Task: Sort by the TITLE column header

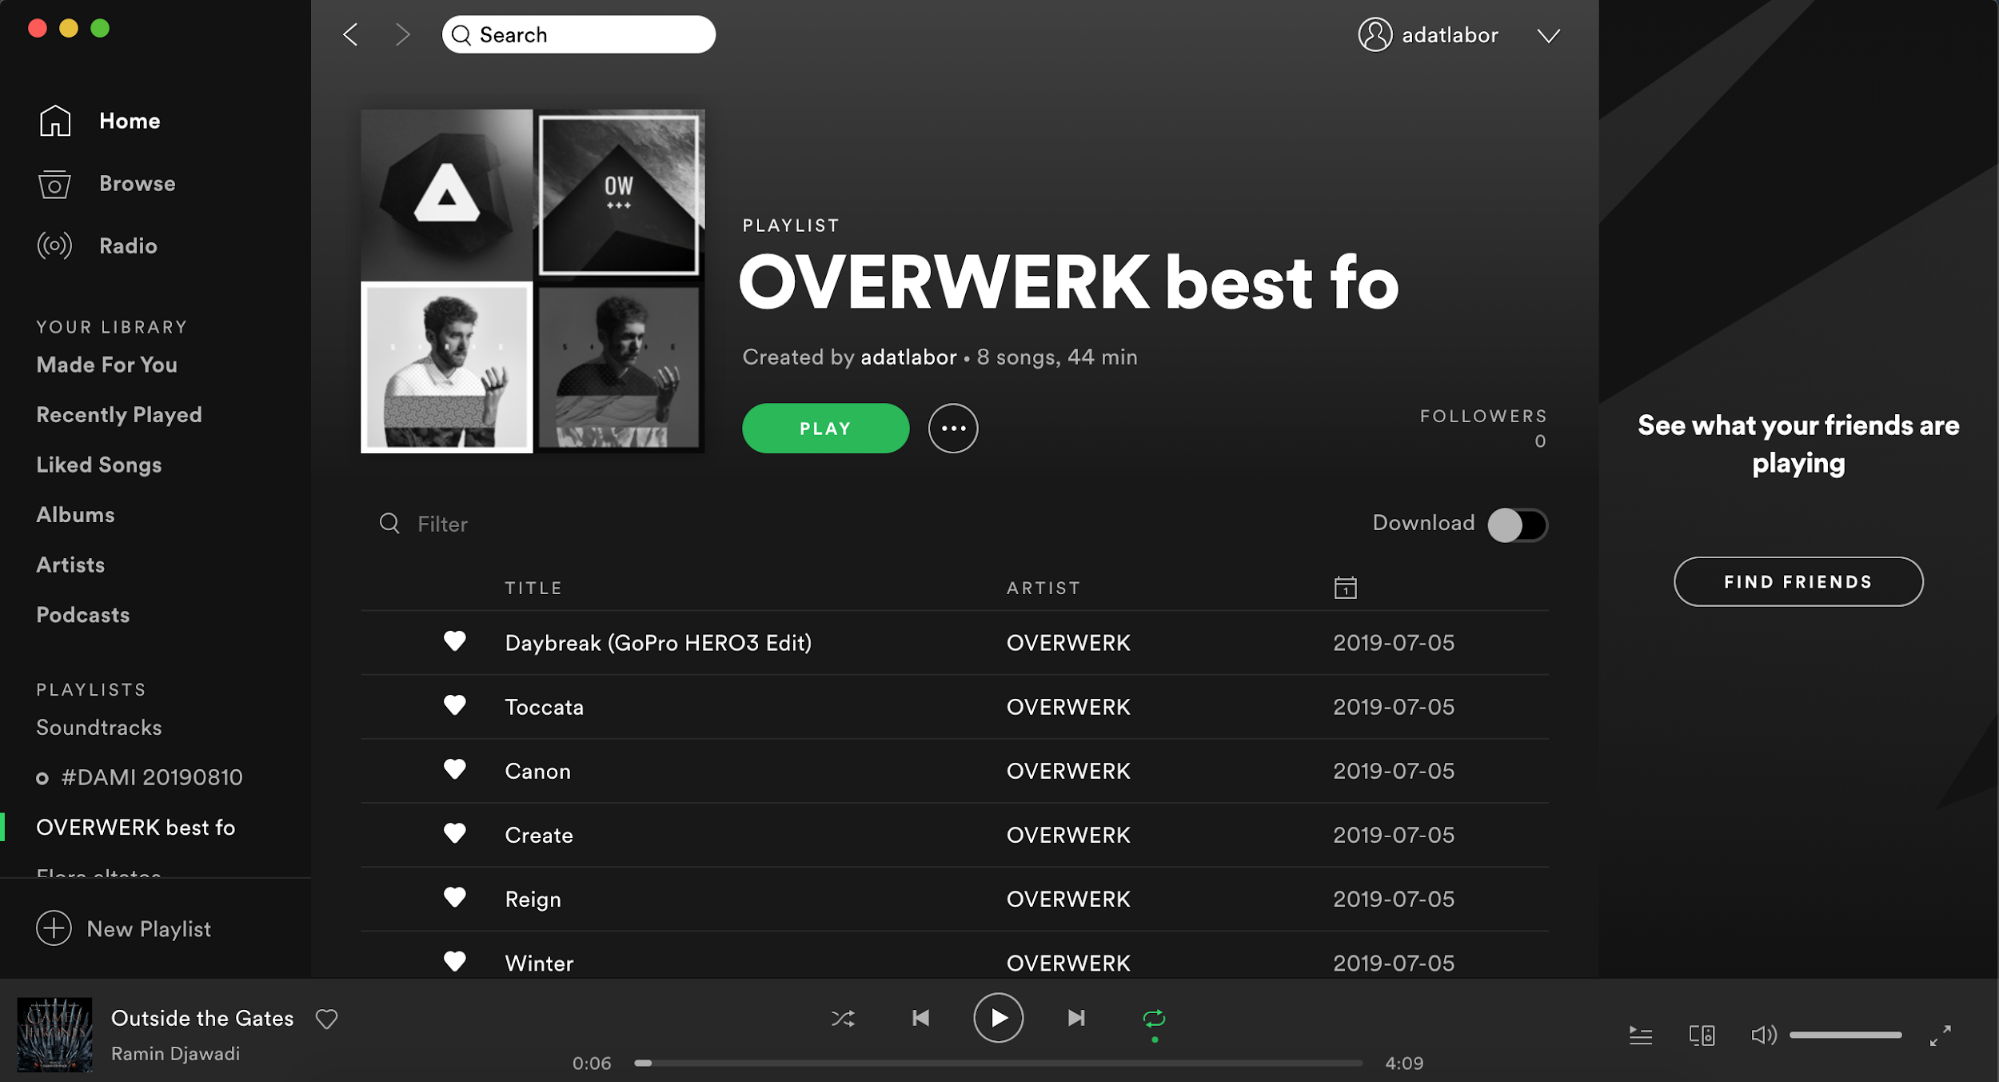Action: click(x=533, y=588)
